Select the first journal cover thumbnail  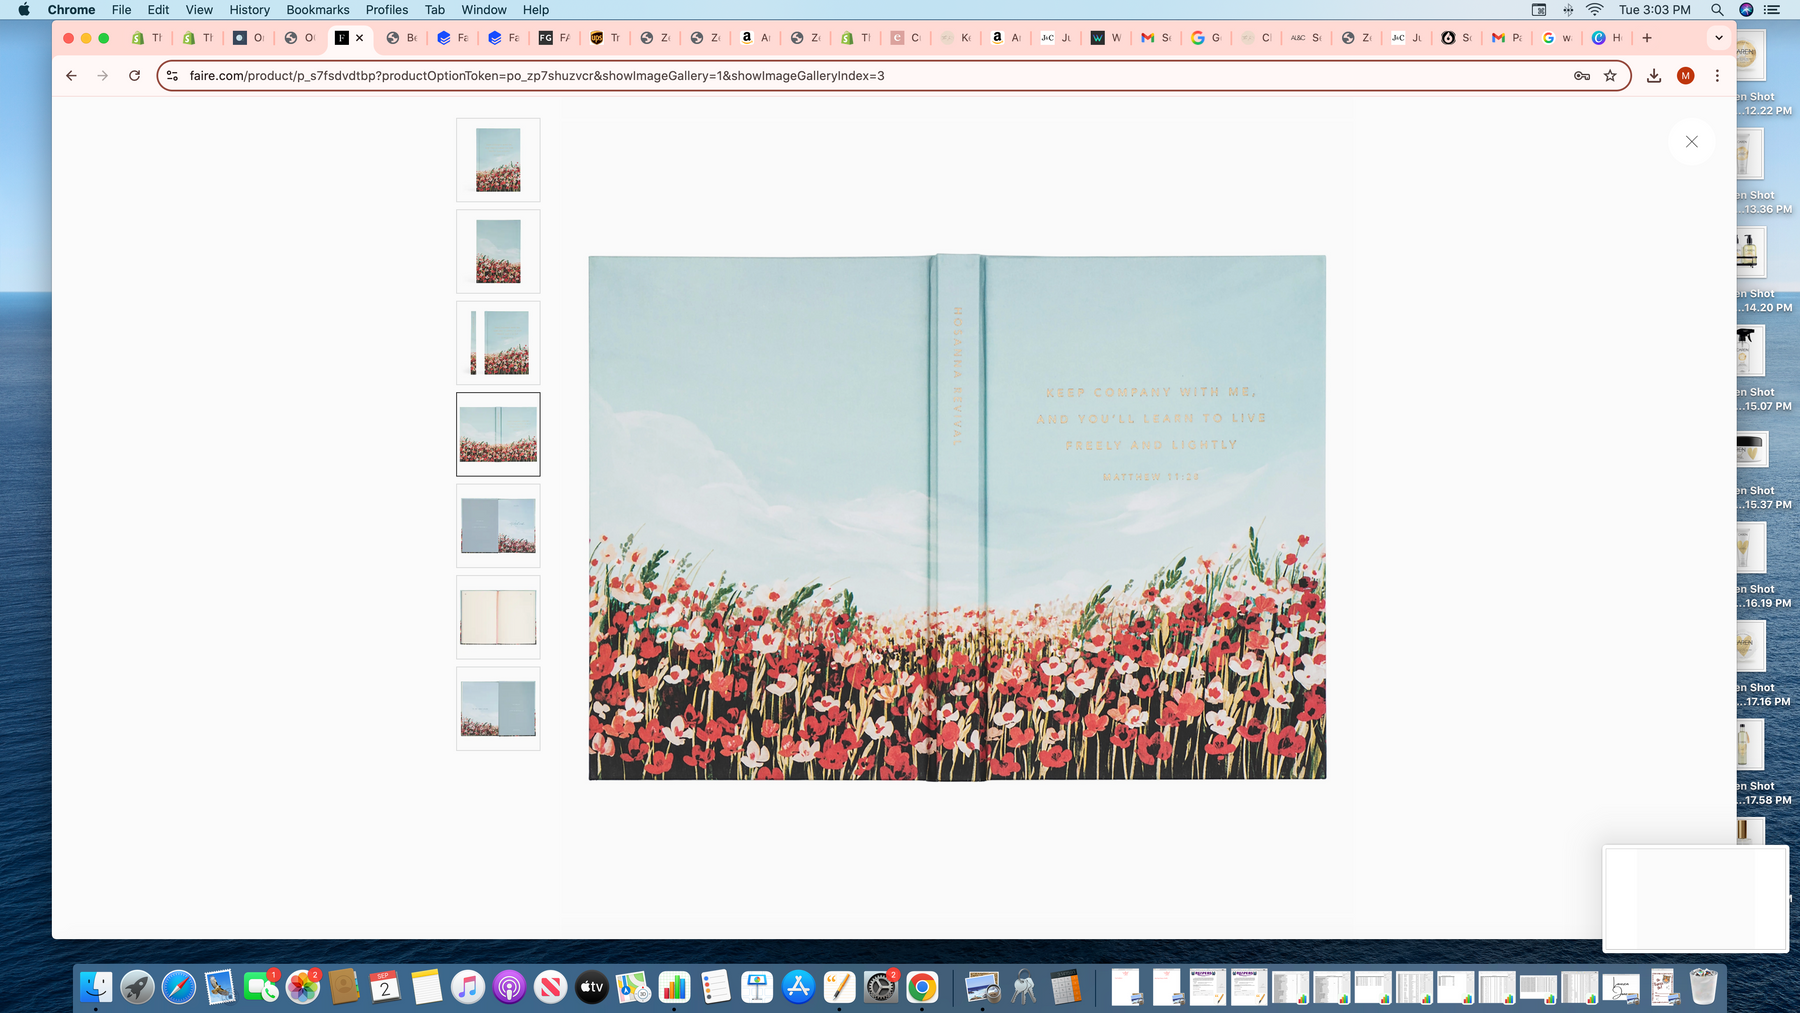(498, 160)
